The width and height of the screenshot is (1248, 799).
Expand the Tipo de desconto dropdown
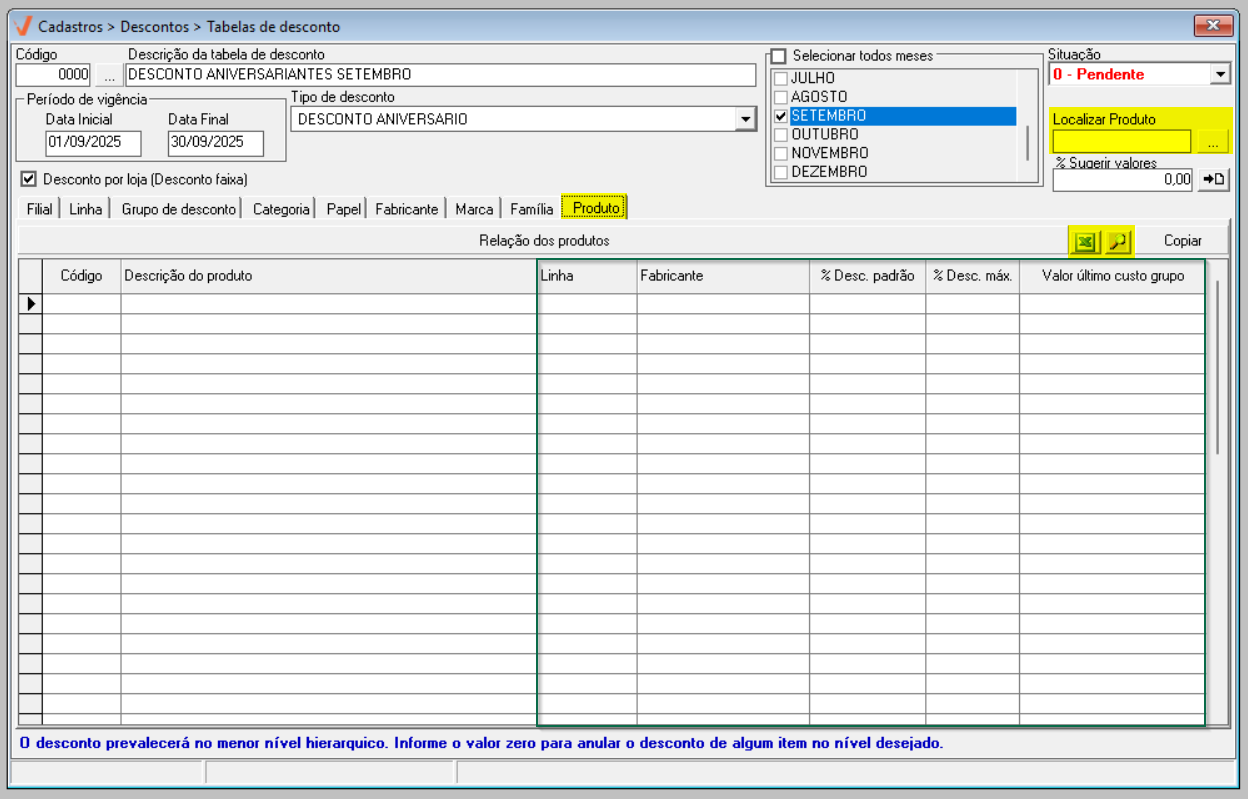point(744,120)
